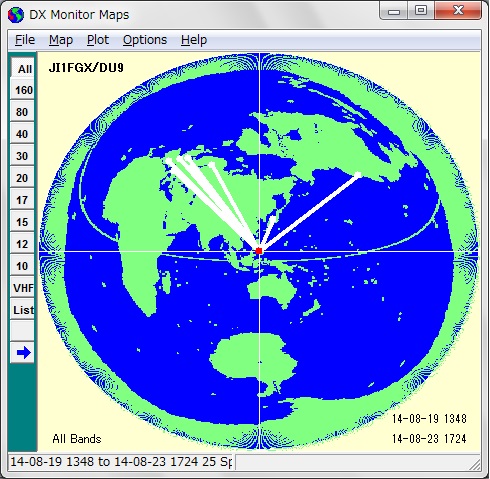Choose the 12 meter band button
Viewport: 490px width, 479px height.
[x=22, y=243]
